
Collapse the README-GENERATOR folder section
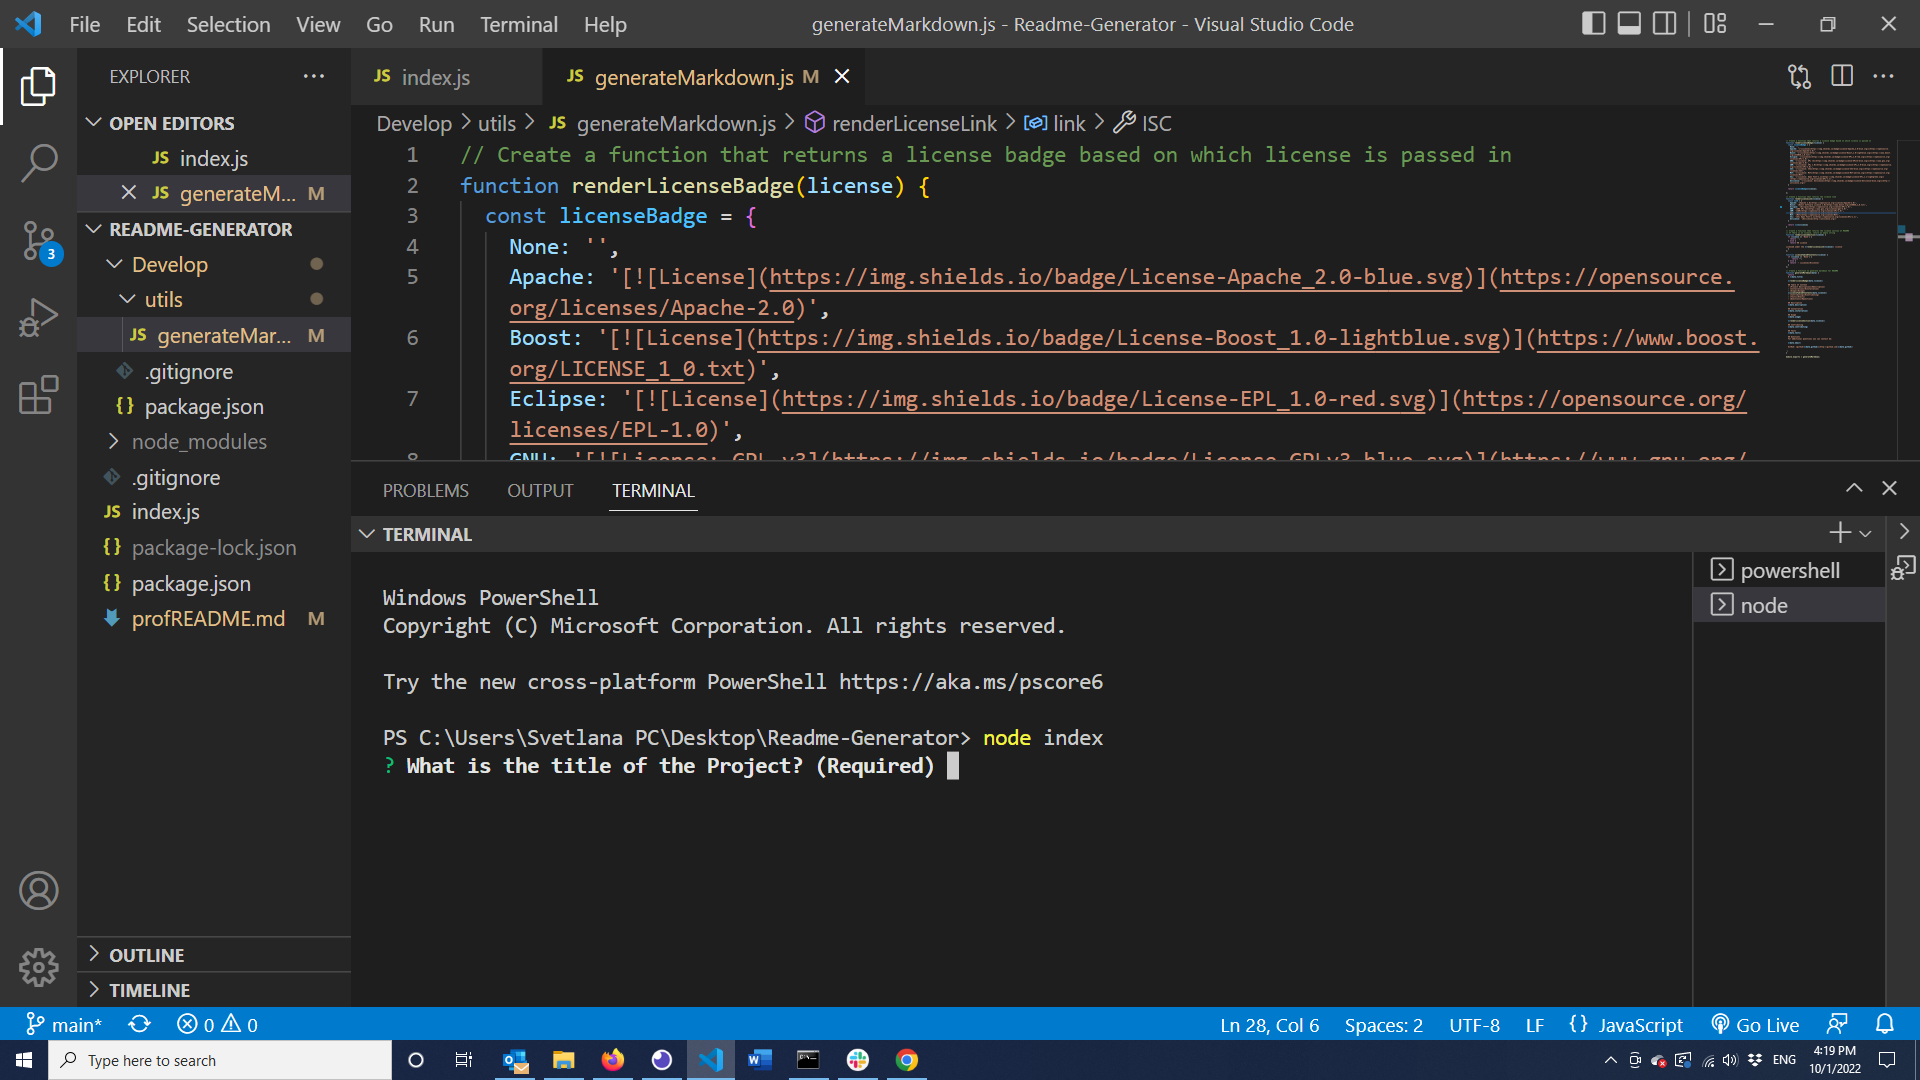(214, 229)
